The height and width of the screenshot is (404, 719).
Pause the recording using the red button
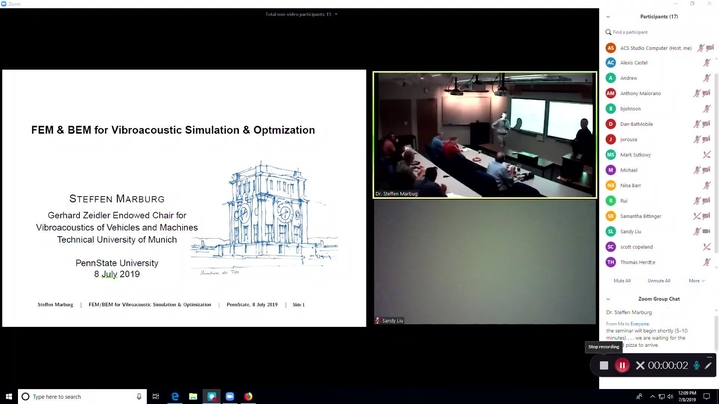[622, 366]
